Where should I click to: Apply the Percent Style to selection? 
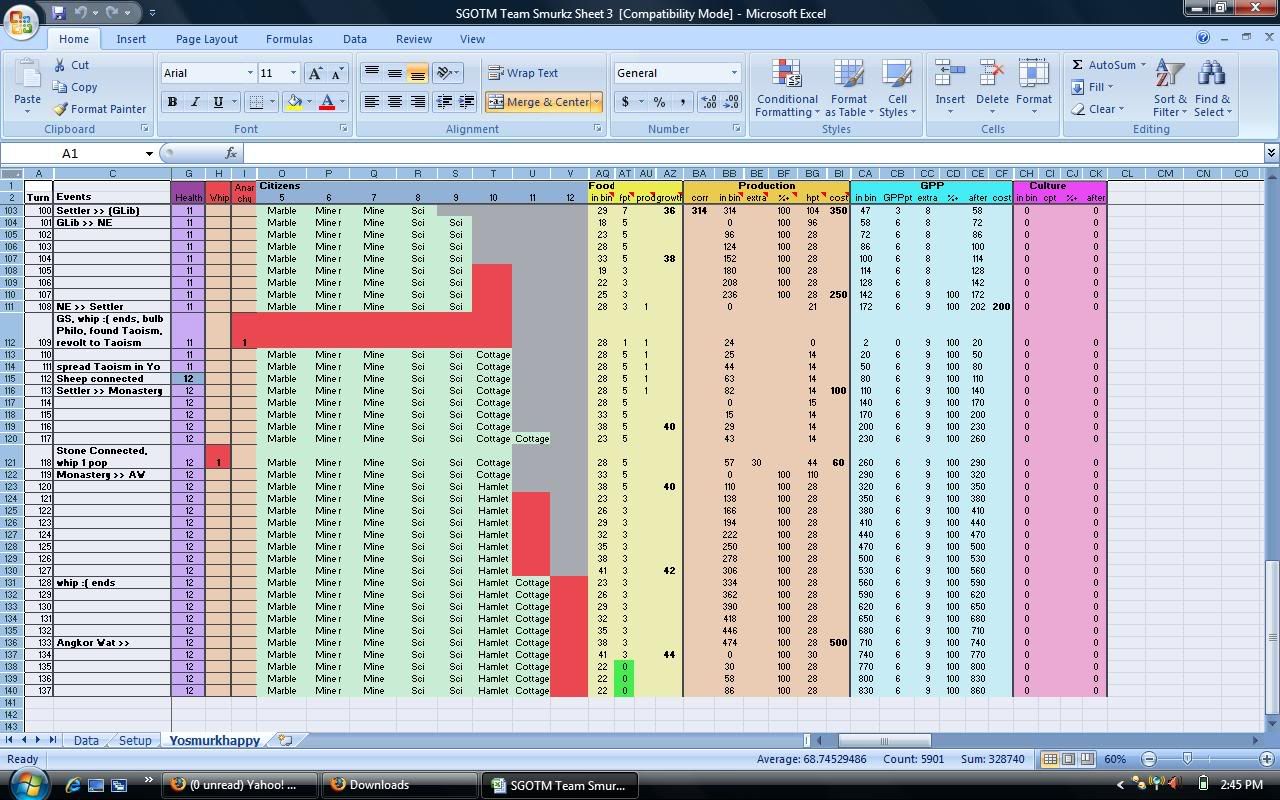click(x=657, y=102)
